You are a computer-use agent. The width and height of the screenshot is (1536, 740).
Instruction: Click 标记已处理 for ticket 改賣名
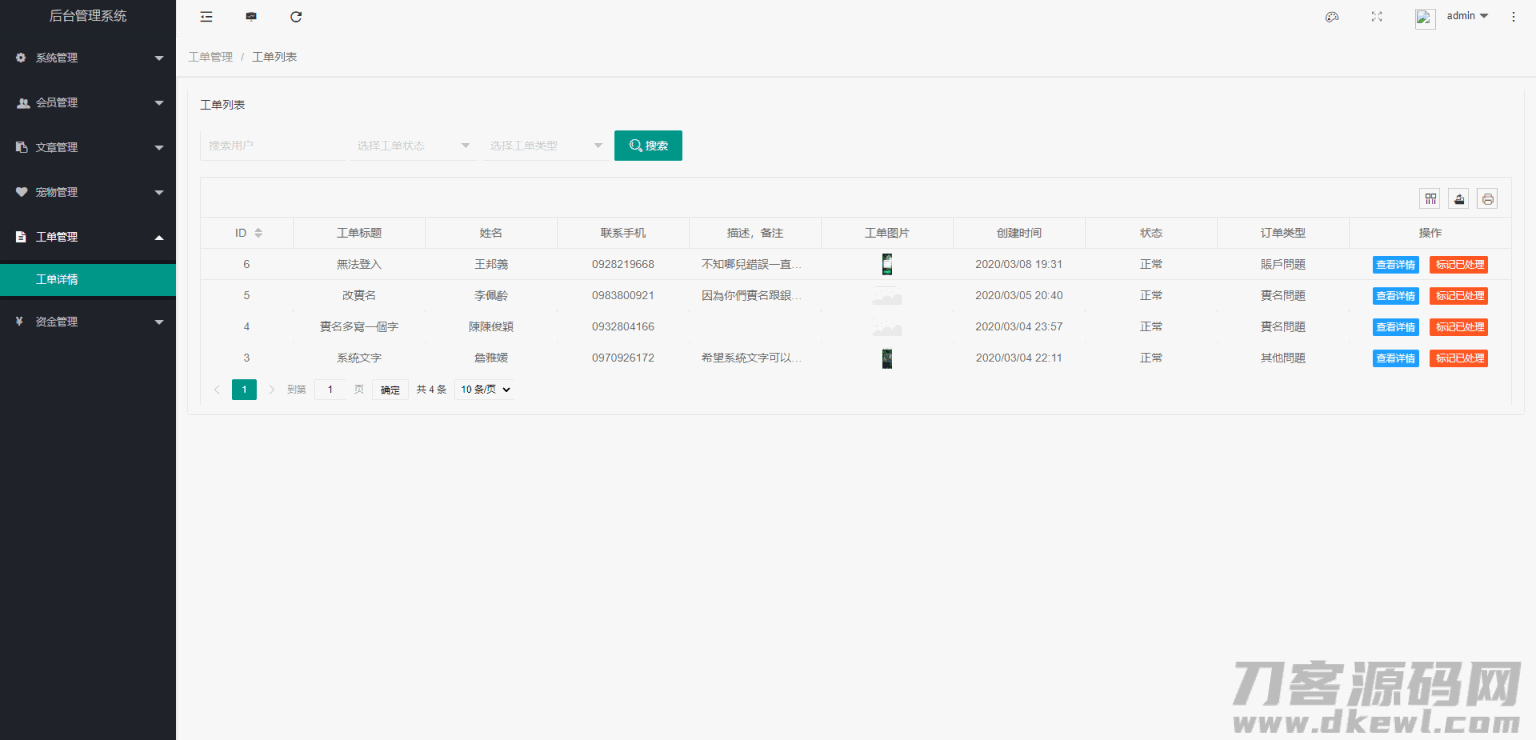point(1458,296)
